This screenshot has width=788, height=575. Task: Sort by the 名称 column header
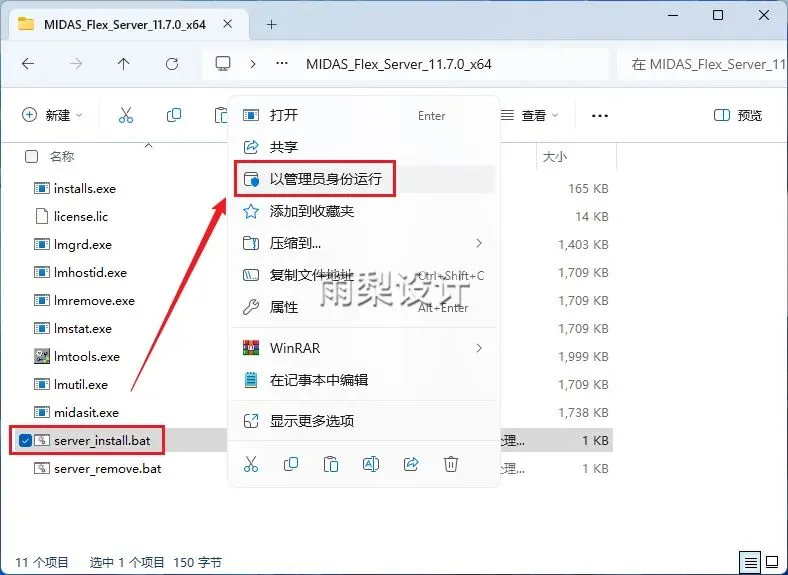62,157
